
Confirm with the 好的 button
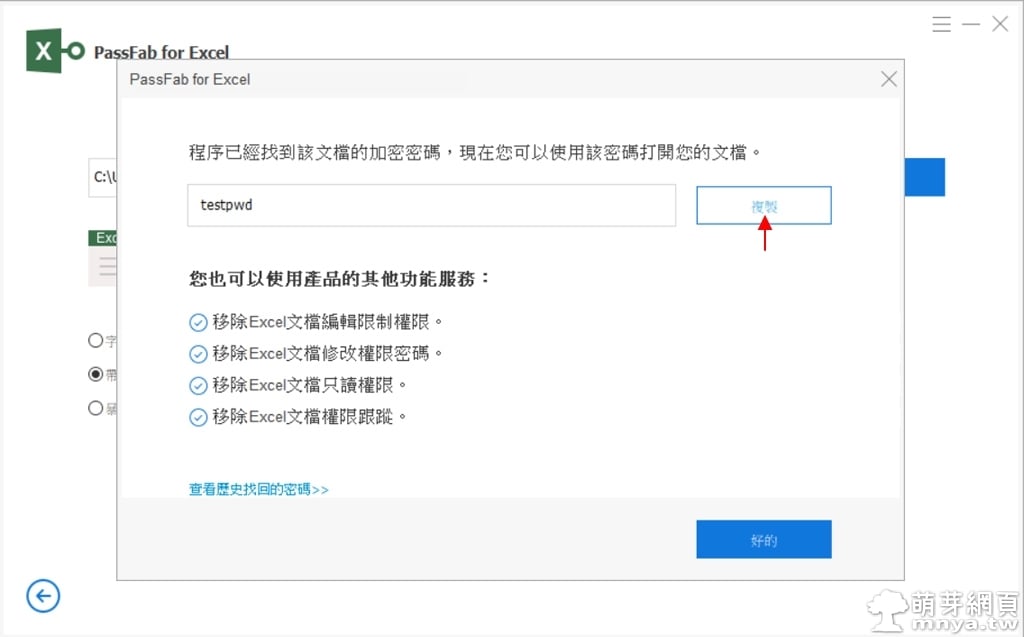click(763, 539)
